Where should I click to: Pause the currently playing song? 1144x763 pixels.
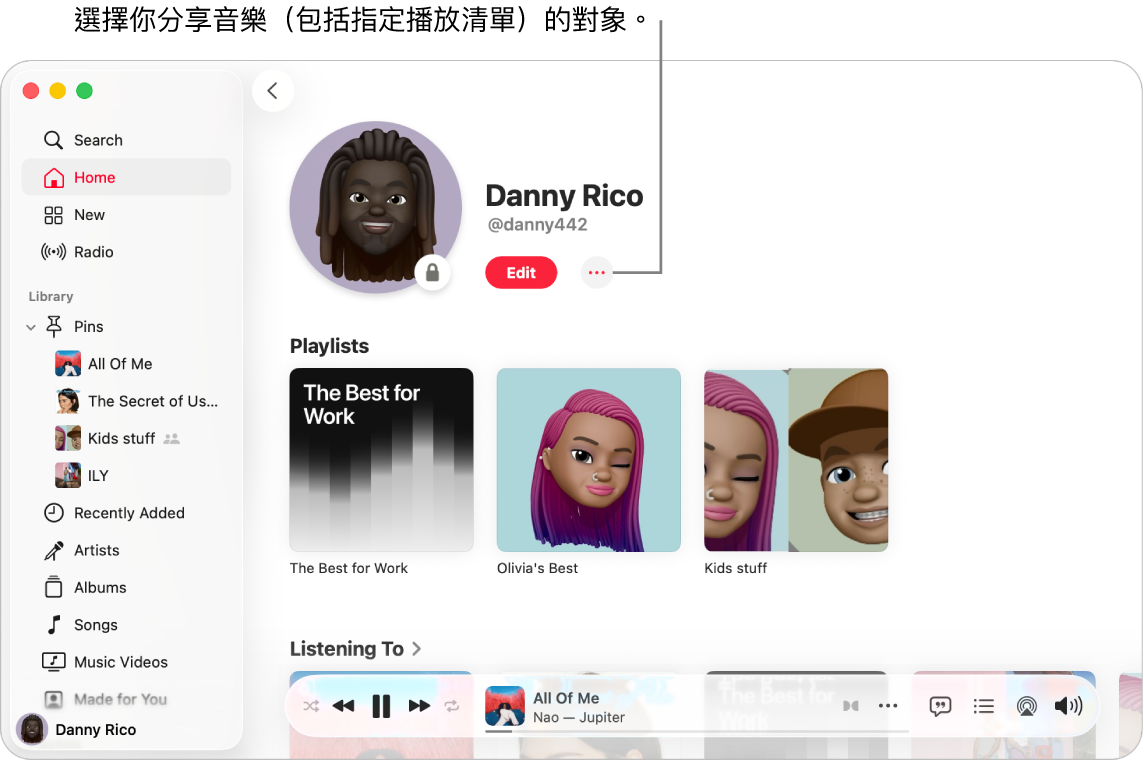[x=381, y=705]
